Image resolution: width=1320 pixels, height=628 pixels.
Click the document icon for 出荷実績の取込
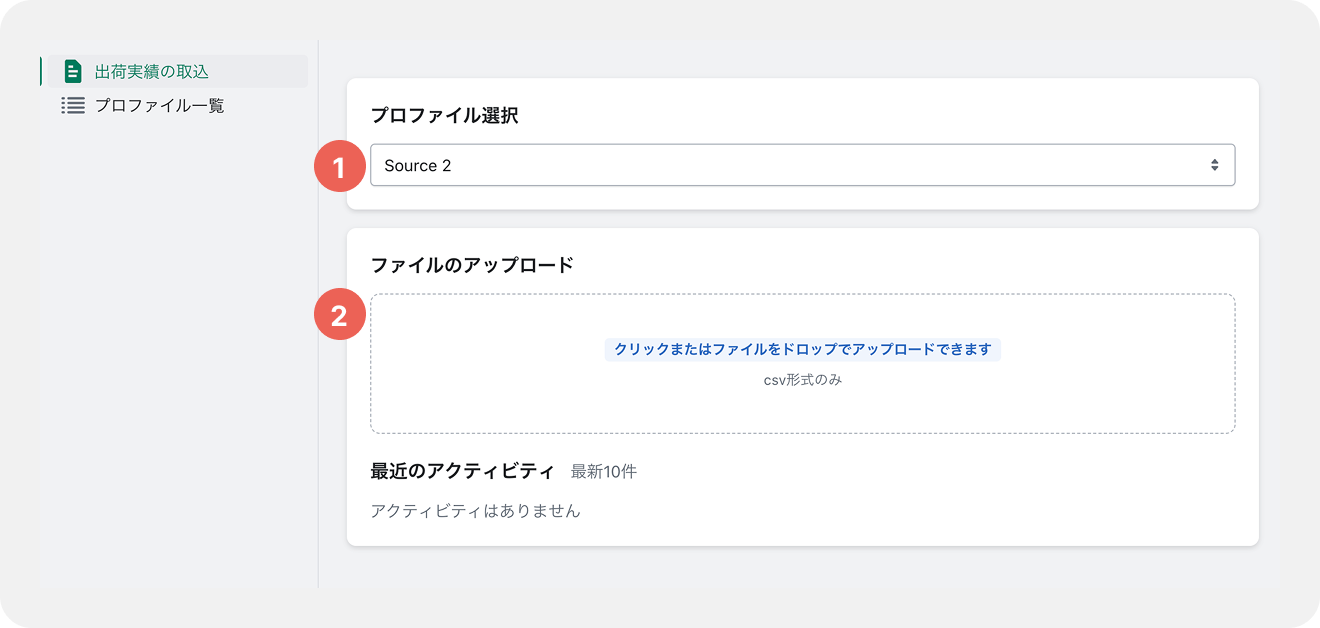[73, 71]
